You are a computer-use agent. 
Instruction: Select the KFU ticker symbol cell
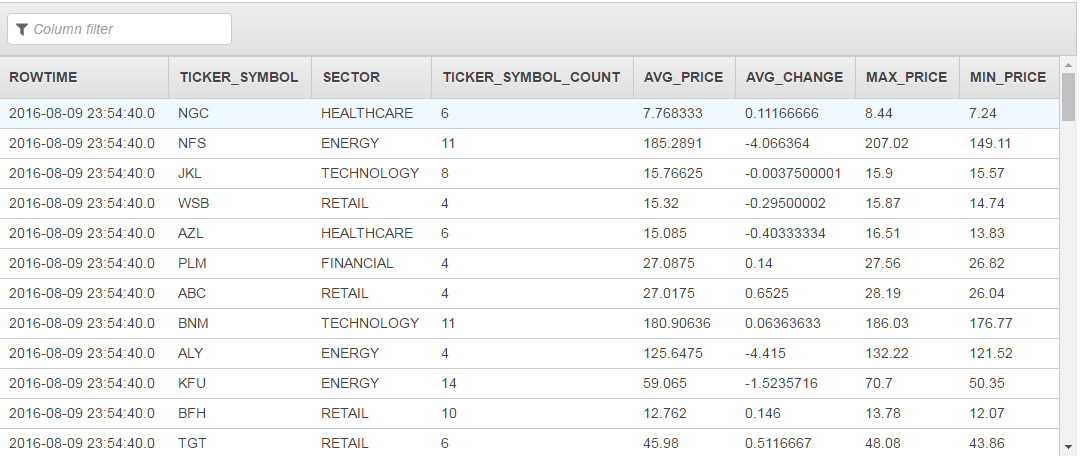tap(193, 383)
